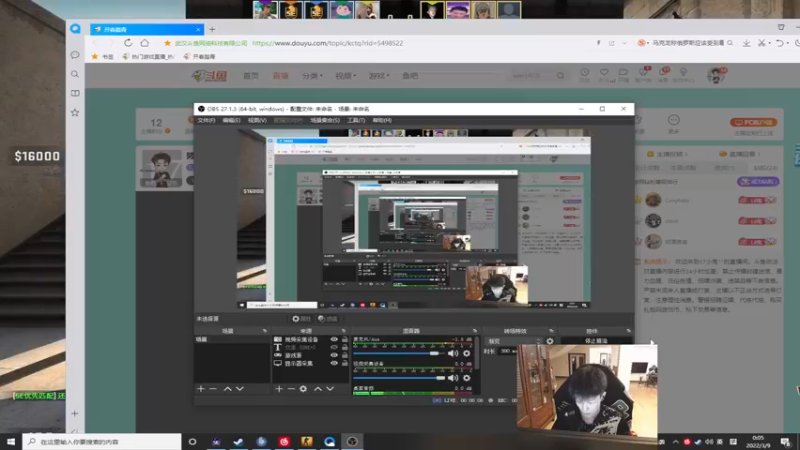Open a new browser tab

[x=212, y=30]
